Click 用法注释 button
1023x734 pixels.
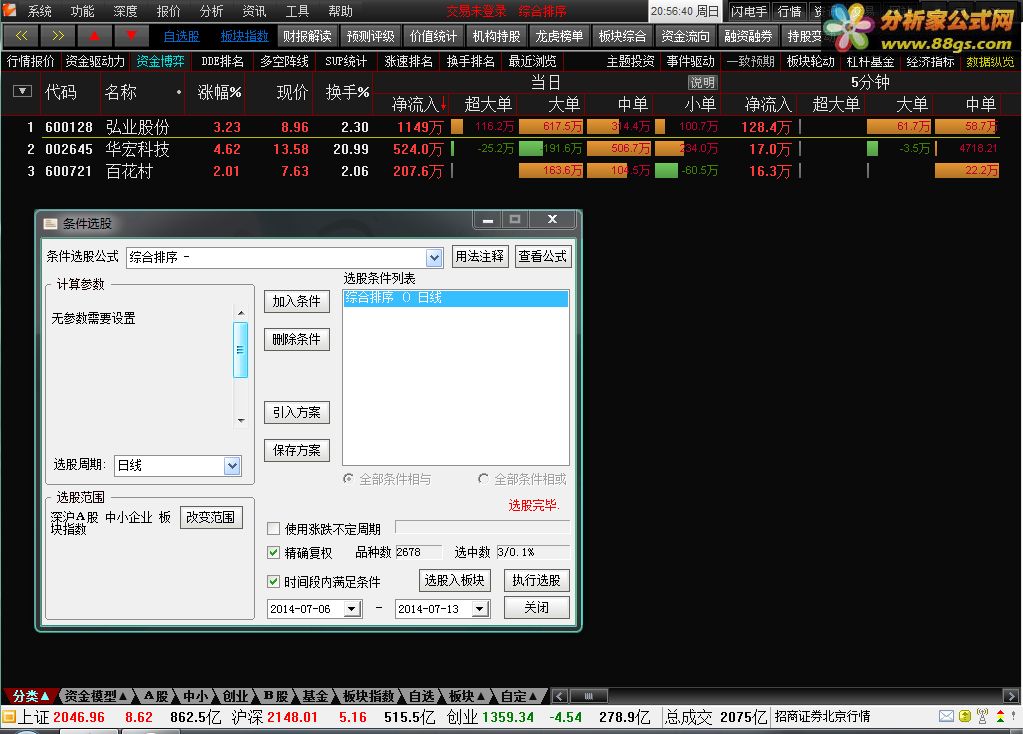[x=480, y=256]
